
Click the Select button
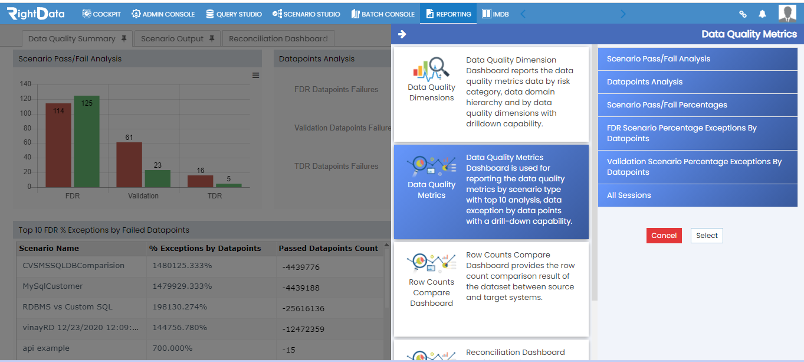pyautogui.click(x=707, y=235)
